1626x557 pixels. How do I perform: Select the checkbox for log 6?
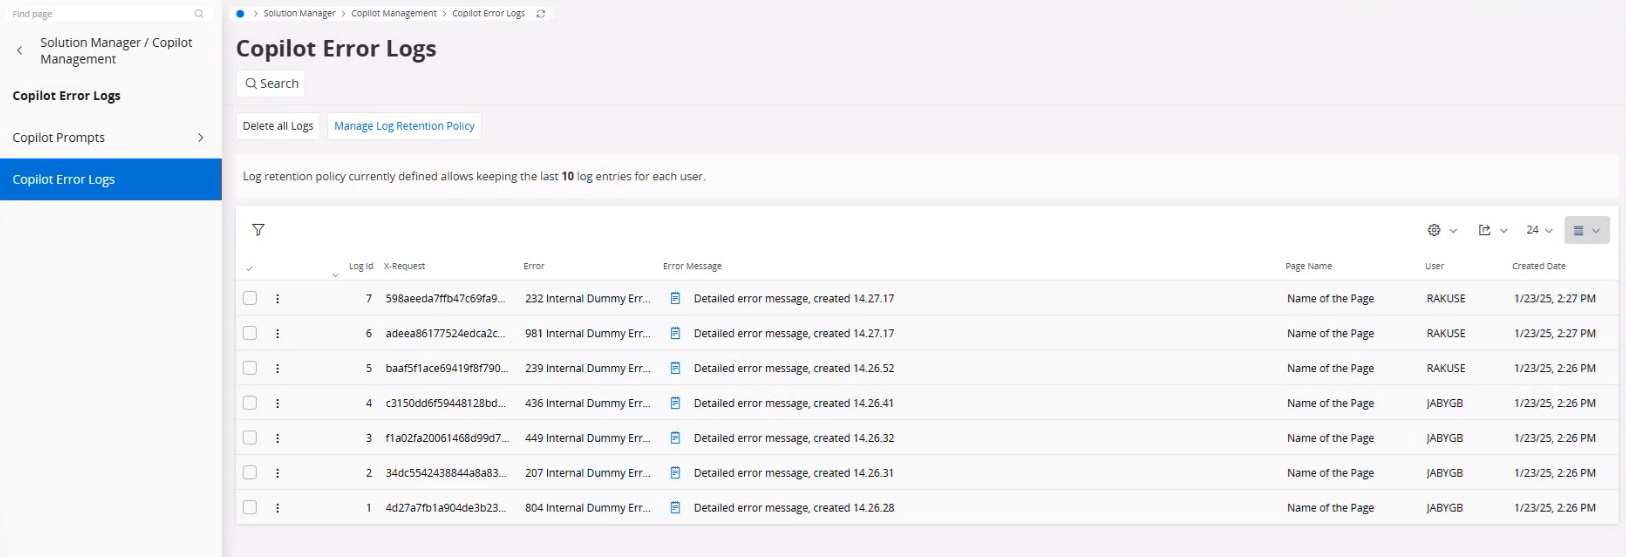click(250, 333)
